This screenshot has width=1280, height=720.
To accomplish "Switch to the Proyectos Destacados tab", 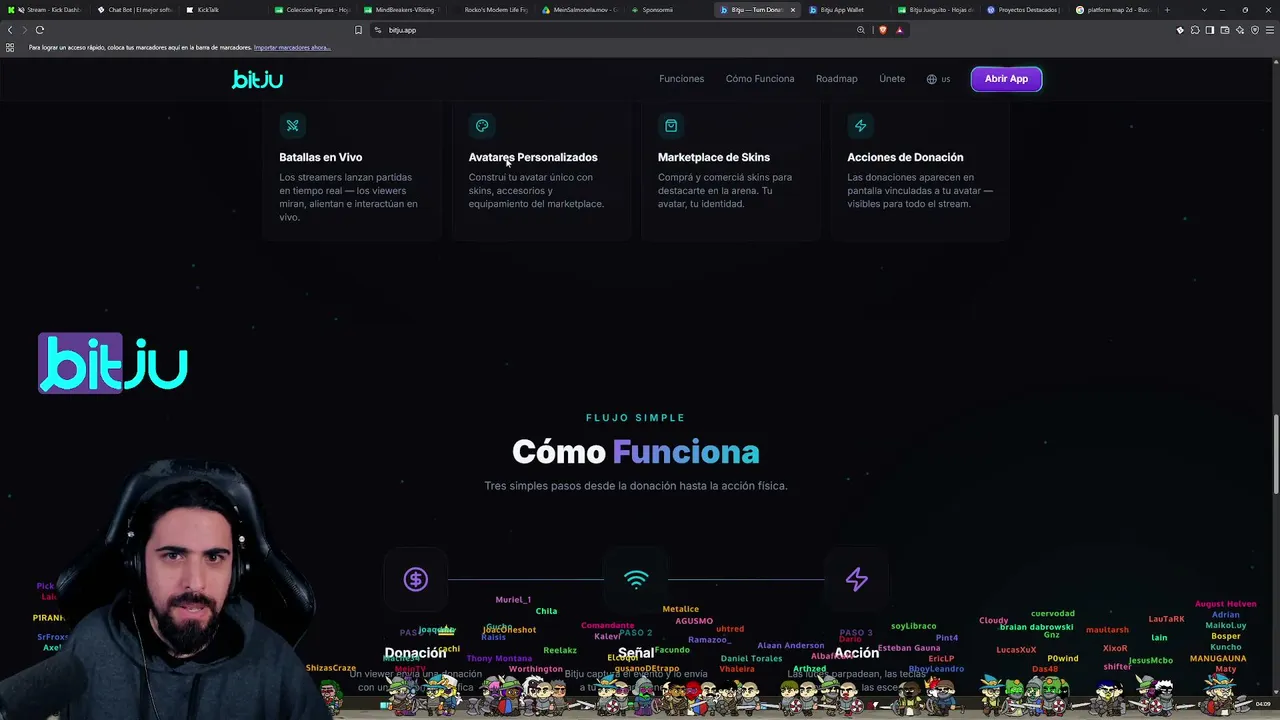I will click(x=1024, y=10).
